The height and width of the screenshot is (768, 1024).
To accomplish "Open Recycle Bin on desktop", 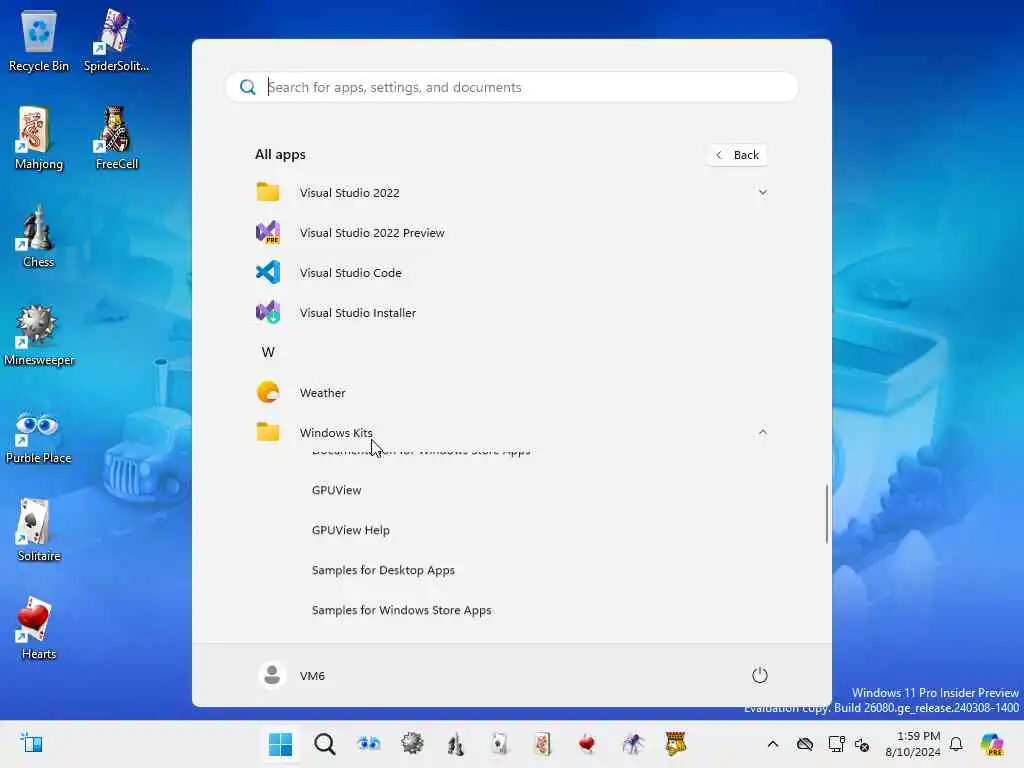I will coord(39,40).
